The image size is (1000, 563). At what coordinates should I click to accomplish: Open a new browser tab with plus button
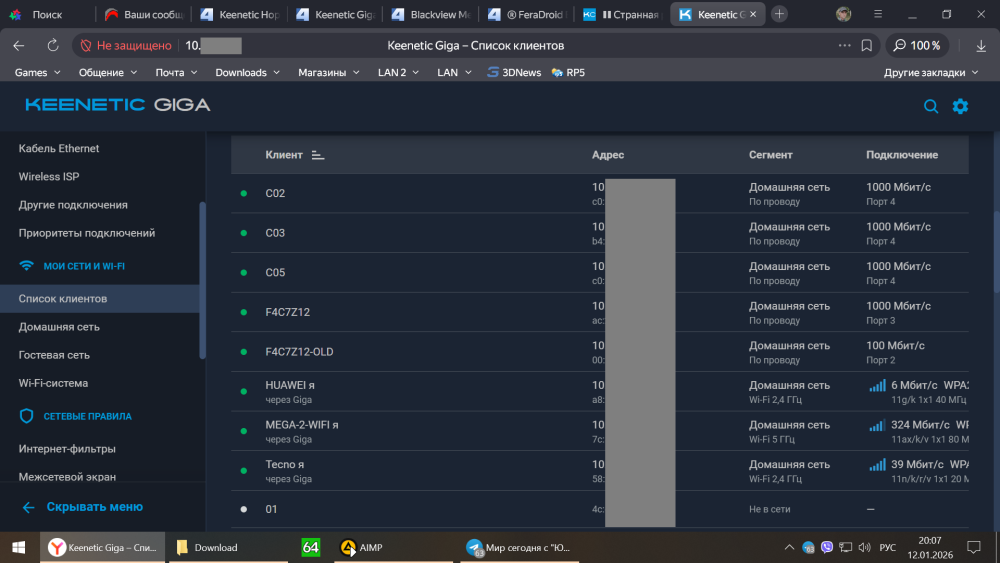[x=780, y=14]
